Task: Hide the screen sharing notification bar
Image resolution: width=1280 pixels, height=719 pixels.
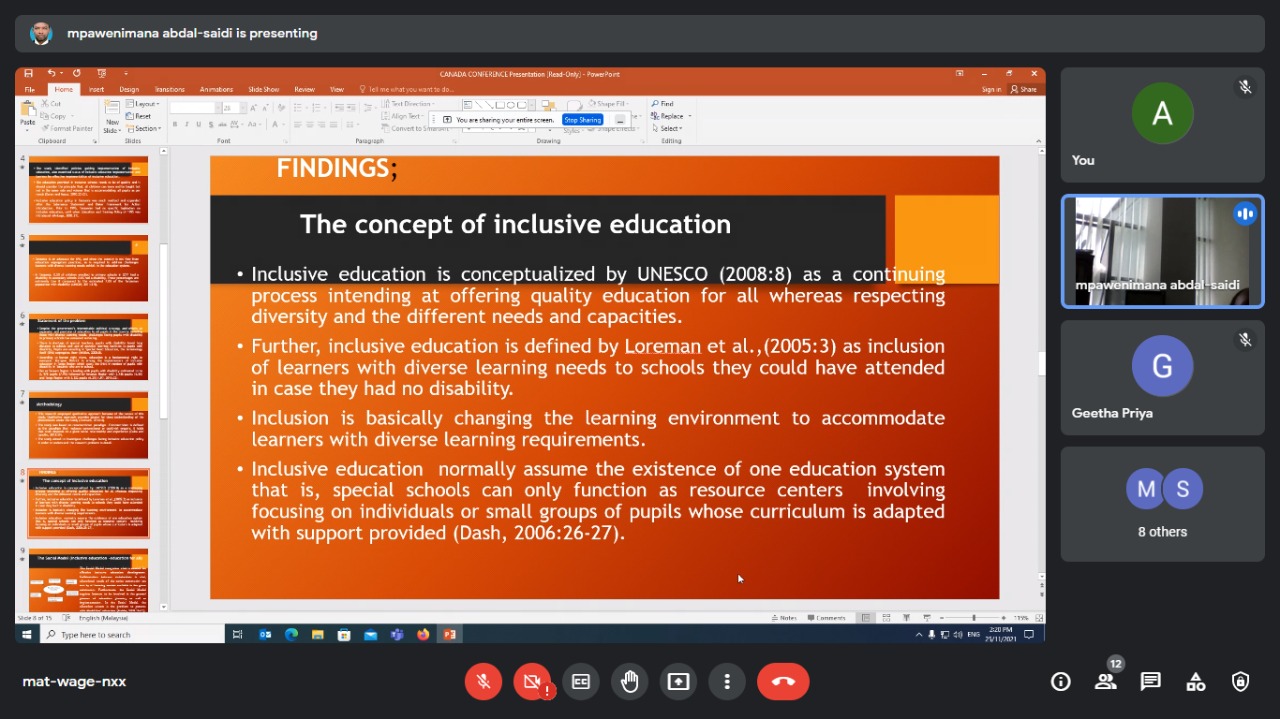Action: 620,120
